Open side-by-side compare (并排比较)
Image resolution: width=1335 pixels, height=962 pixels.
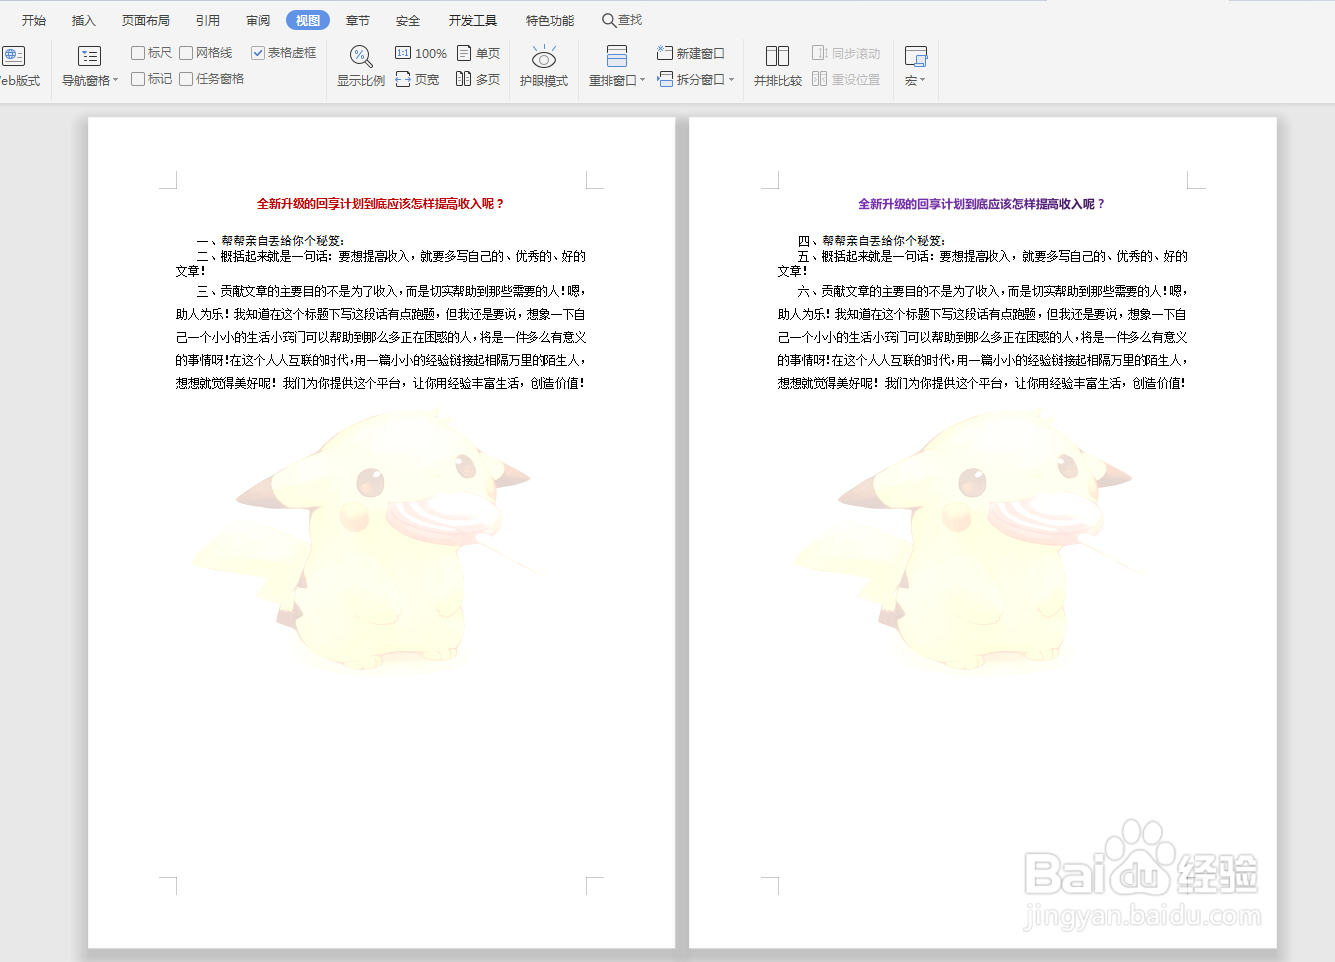(778, 66)
